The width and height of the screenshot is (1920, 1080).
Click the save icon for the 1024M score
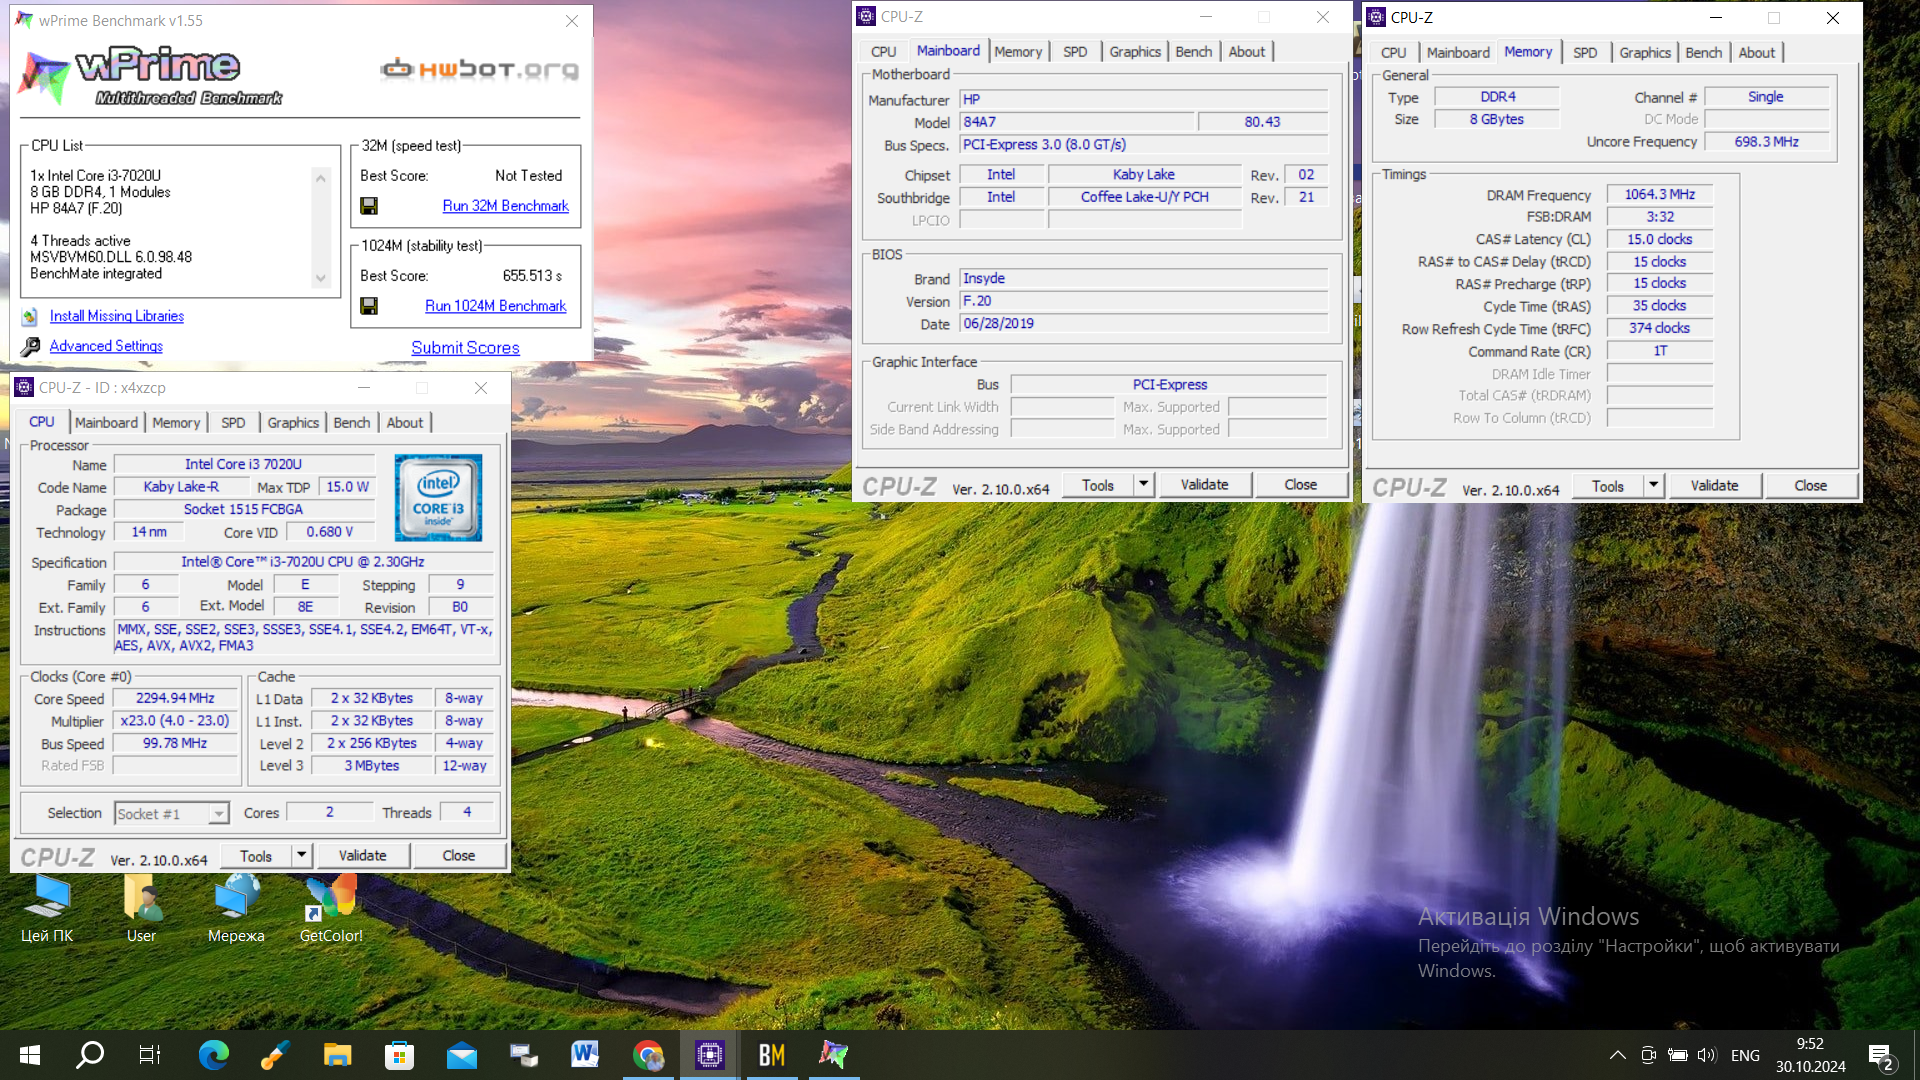(x=369, y=306)
